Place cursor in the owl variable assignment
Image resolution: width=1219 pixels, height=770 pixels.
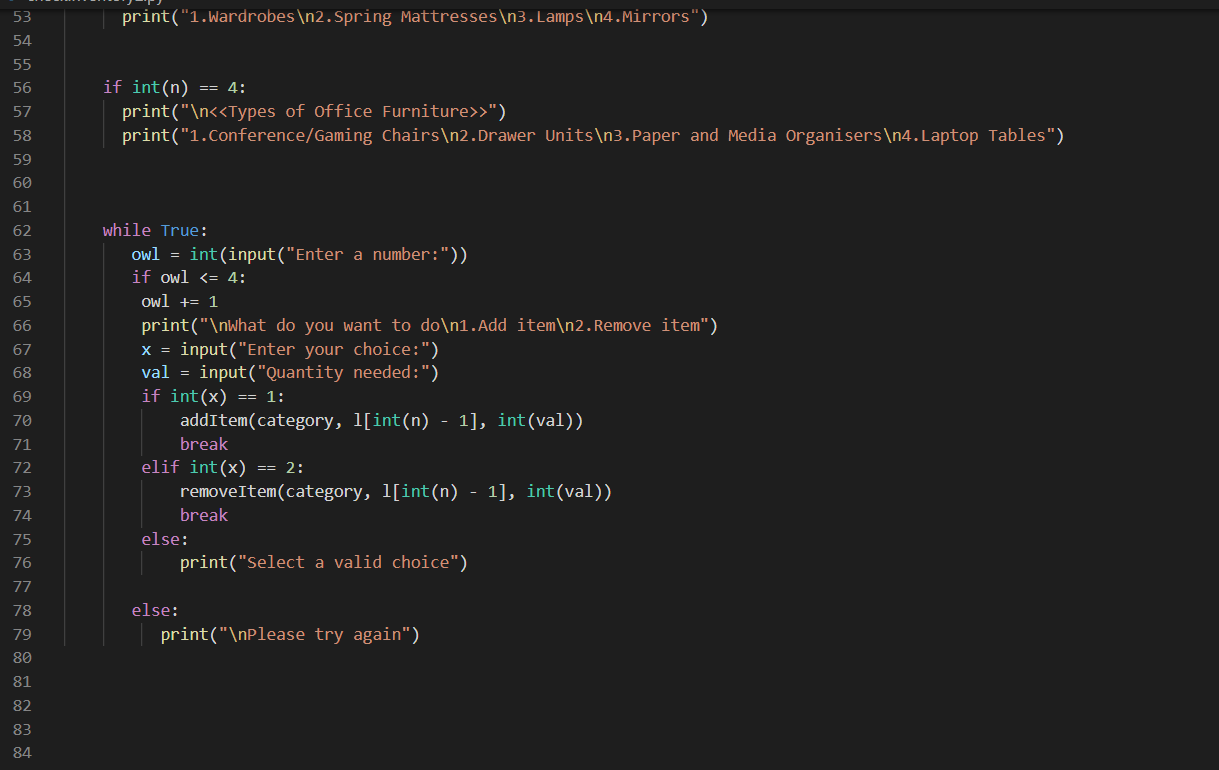point(144,254)
